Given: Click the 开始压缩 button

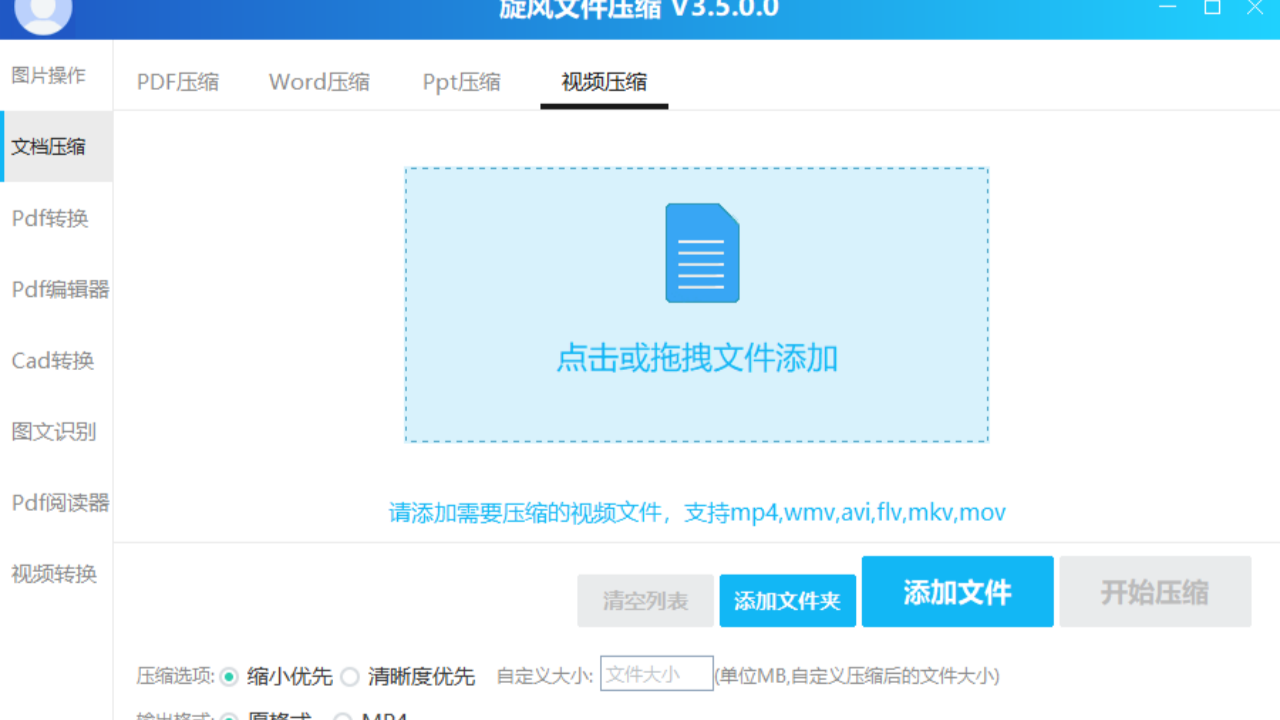Looking at the screenshot, I should click(1155, 591).
